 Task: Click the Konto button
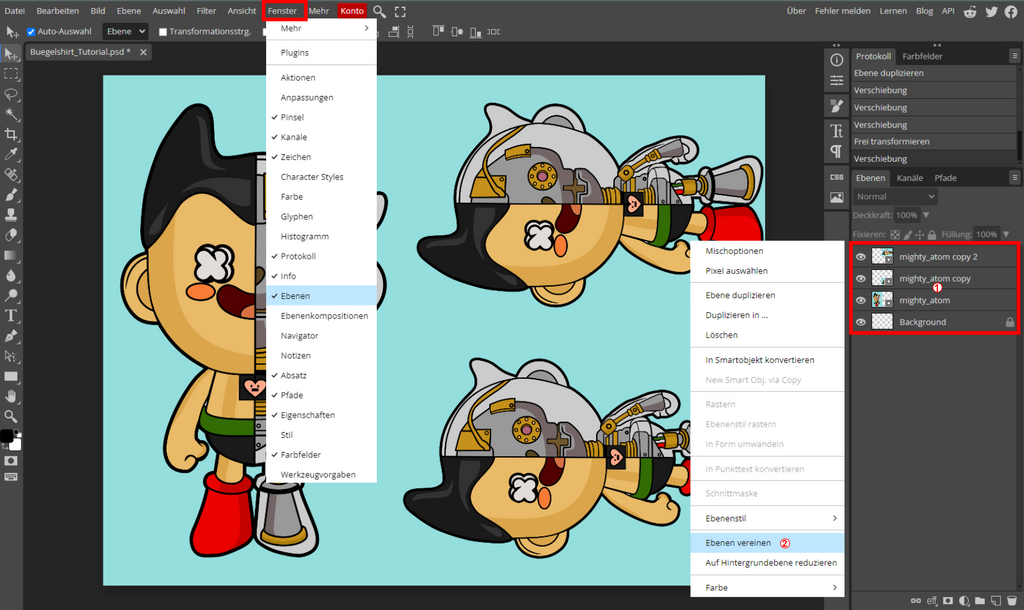pos(352,11)
